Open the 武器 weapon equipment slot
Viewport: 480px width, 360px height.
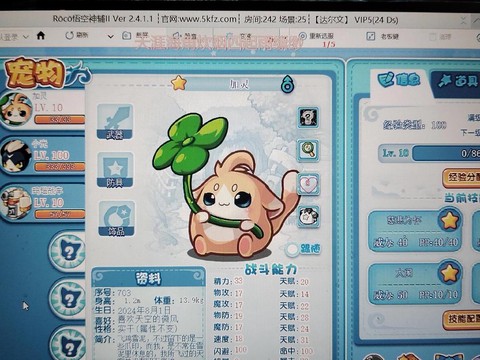(x=115, y=122)
